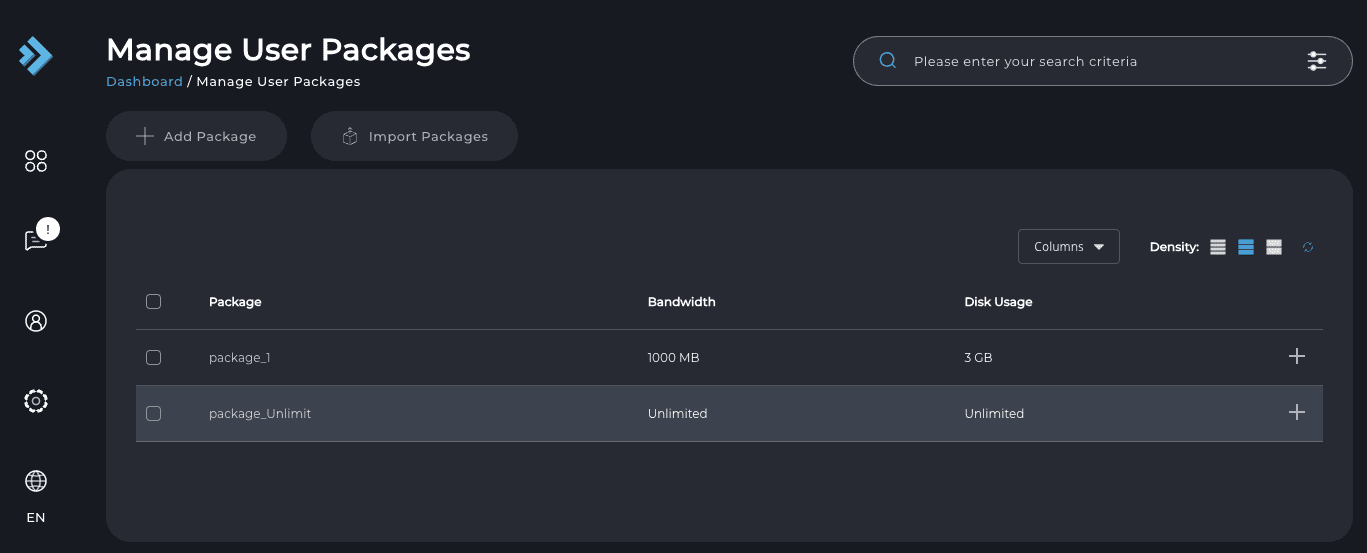The width and height of the screenshot is (1367, 553).
Task: Select the medium density icon
Action: (x=1246, y=247)
